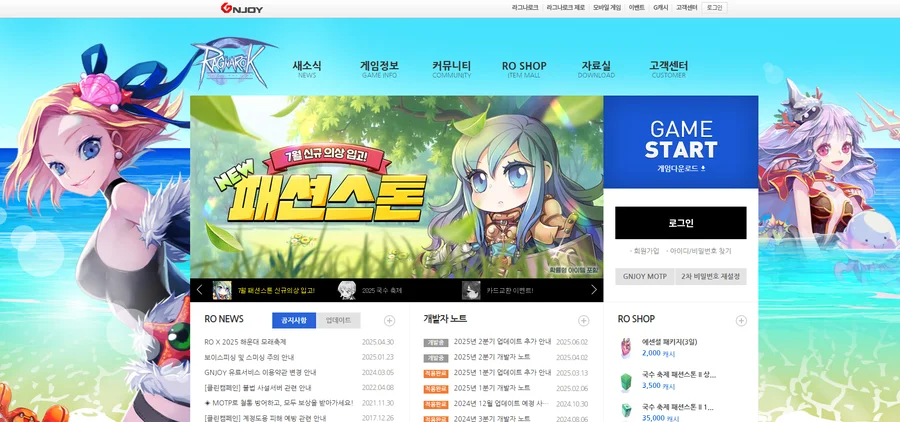The height and width of the screenshot is (422, 900).
Task: Open note 2025년 1분기 업데이트 추가 안내
Action: pos(502,373)
